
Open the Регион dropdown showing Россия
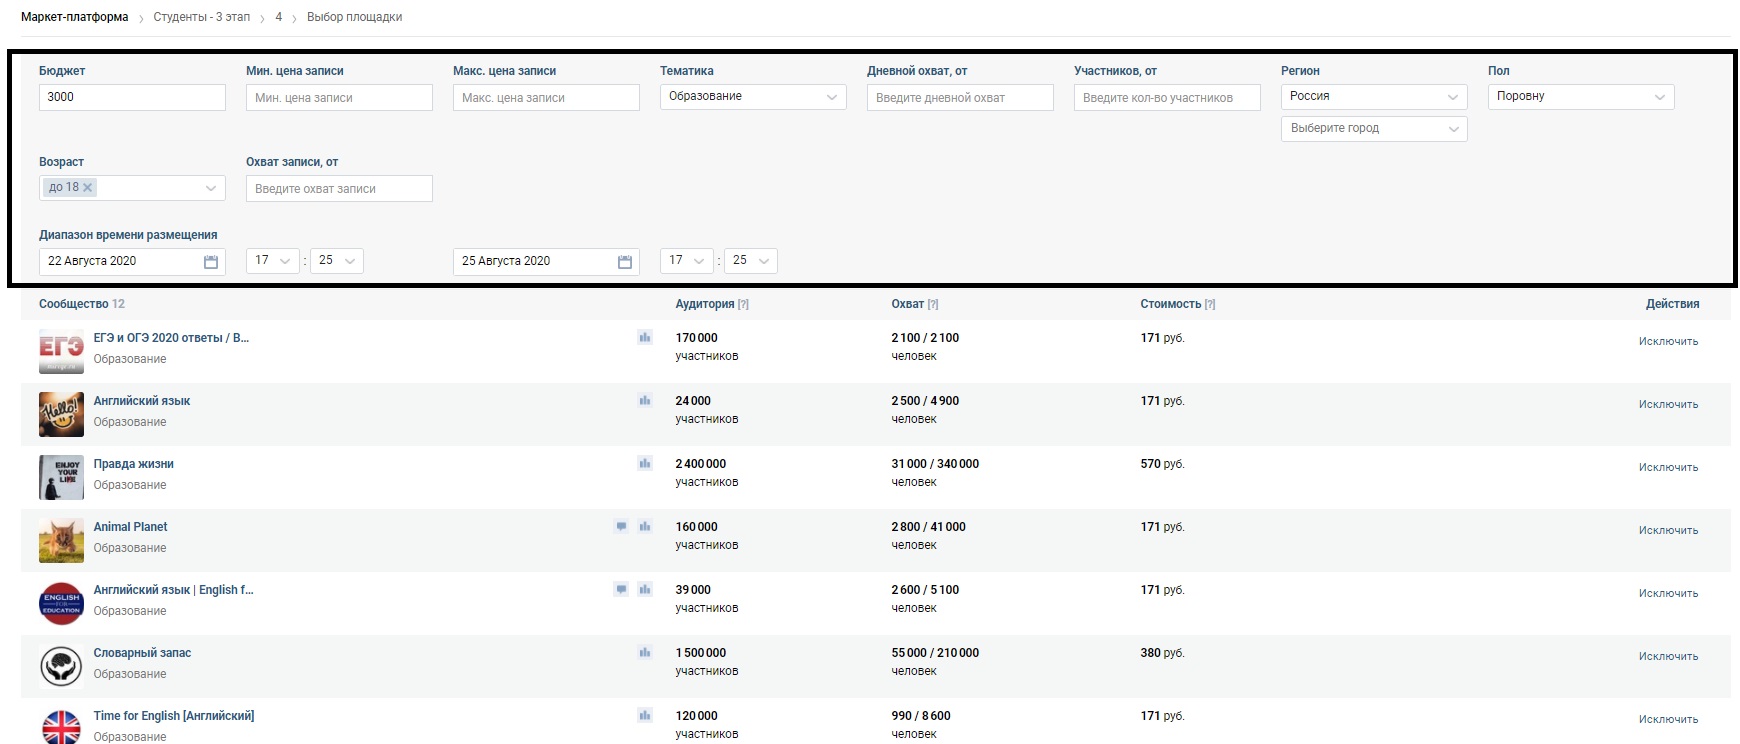coord(1374,97)
